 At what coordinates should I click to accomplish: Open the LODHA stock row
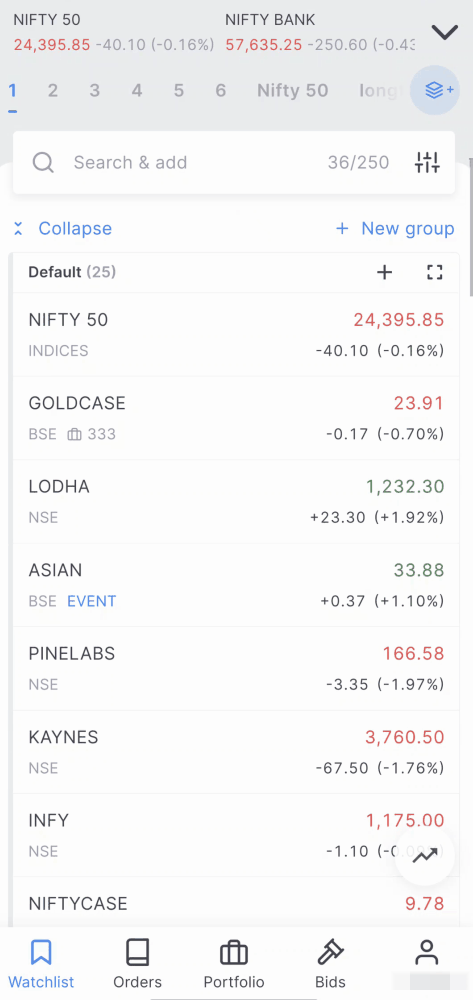point(236,502)
